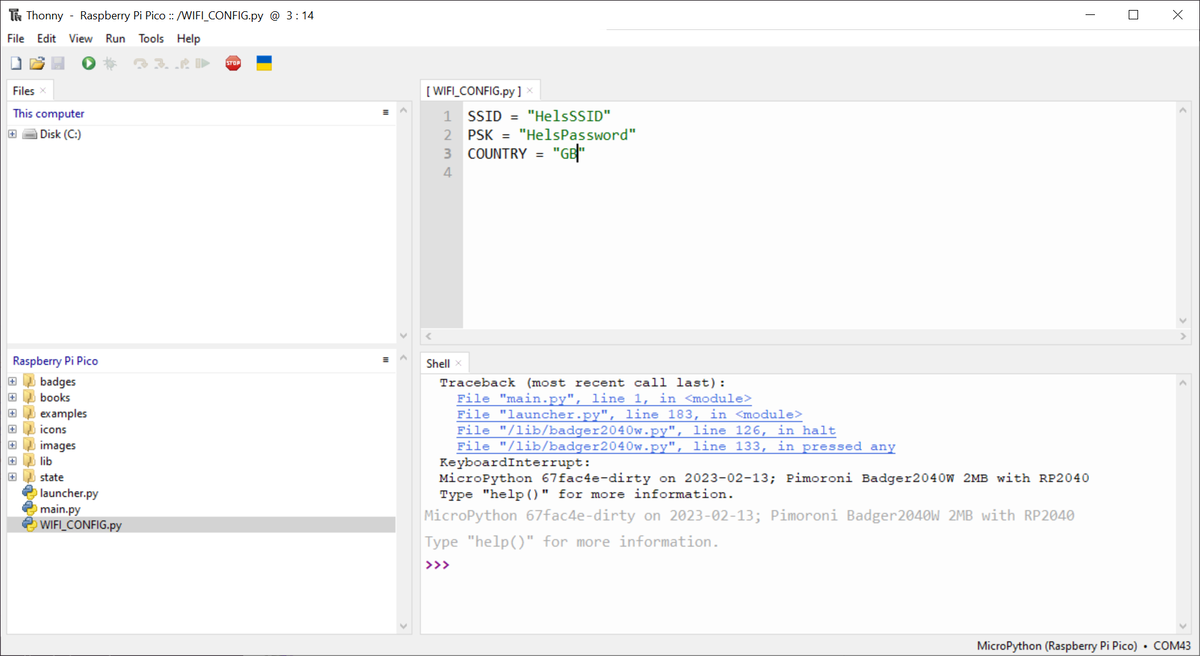The height and width of the screenshot is (656, 1200).
Task: Expand the lib folder on the Pico
Action: [10, 461]
